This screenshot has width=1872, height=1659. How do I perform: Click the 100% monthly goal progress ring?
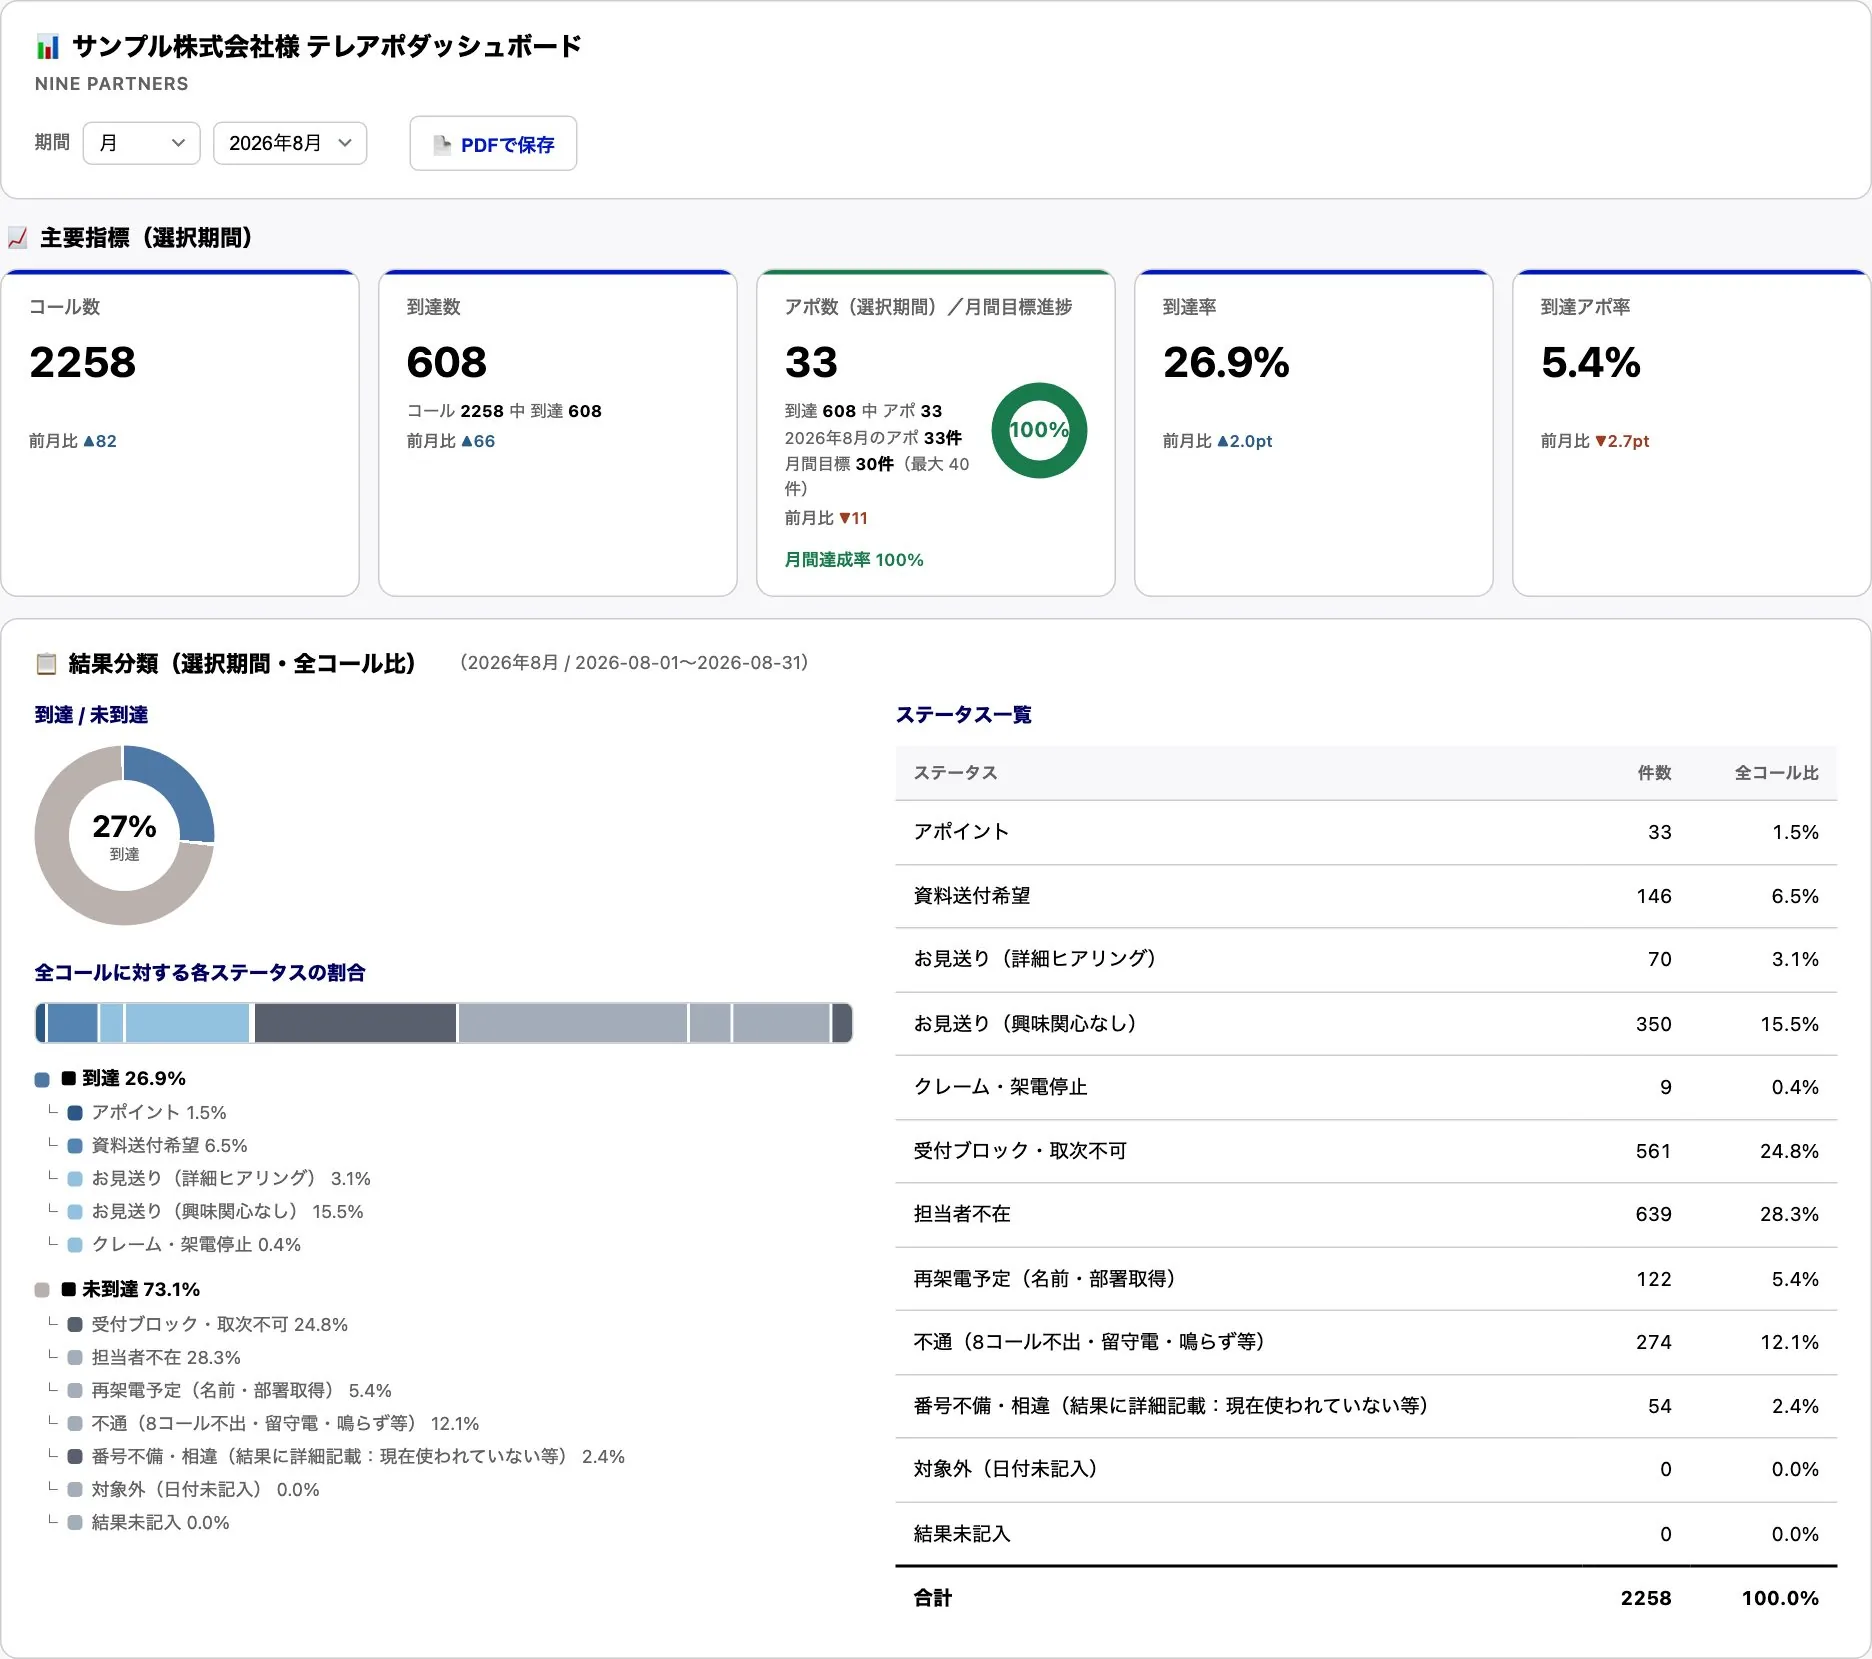pos(1039,430)
